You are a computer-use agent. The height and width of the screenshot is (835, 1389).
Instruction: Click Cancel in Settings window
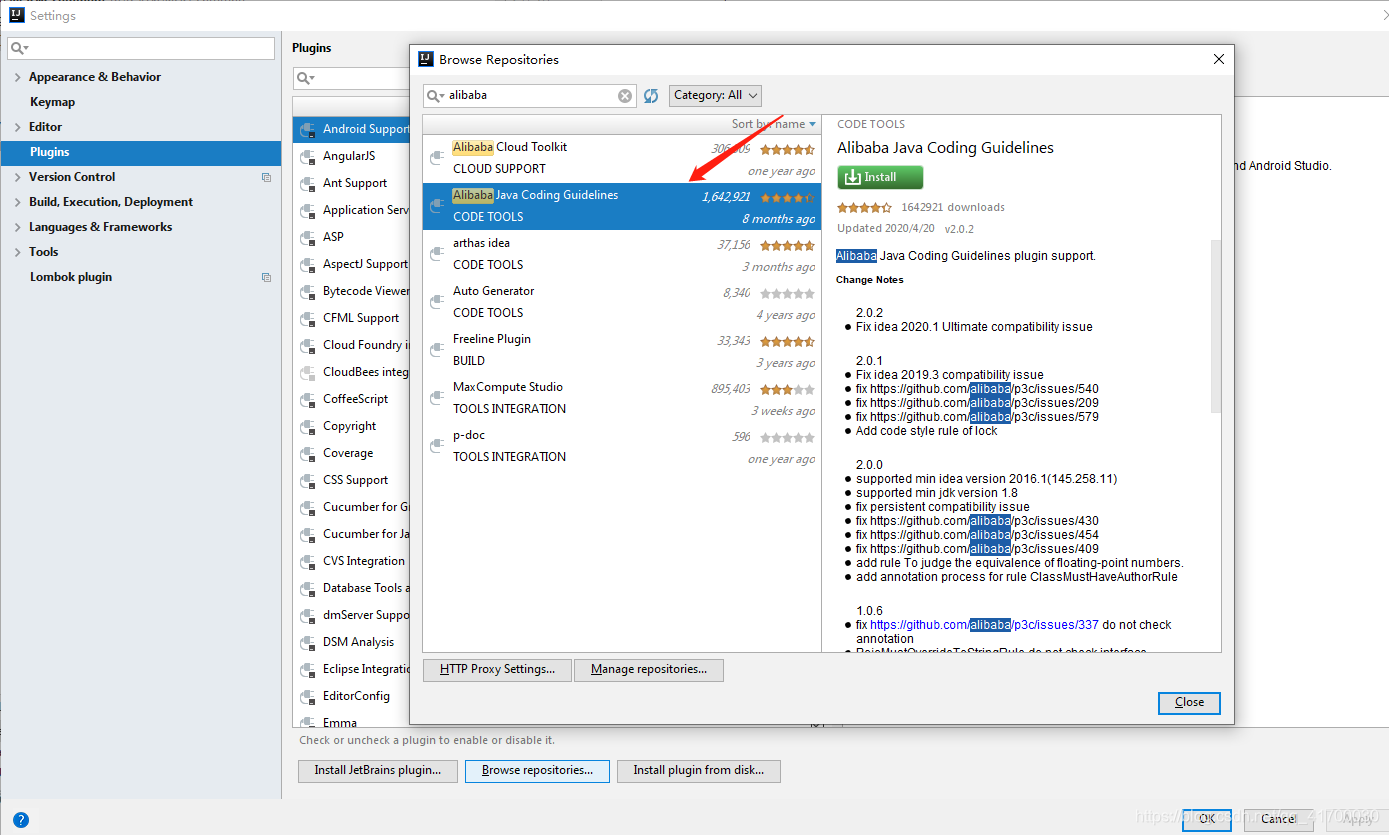(x=1278, y=819)
